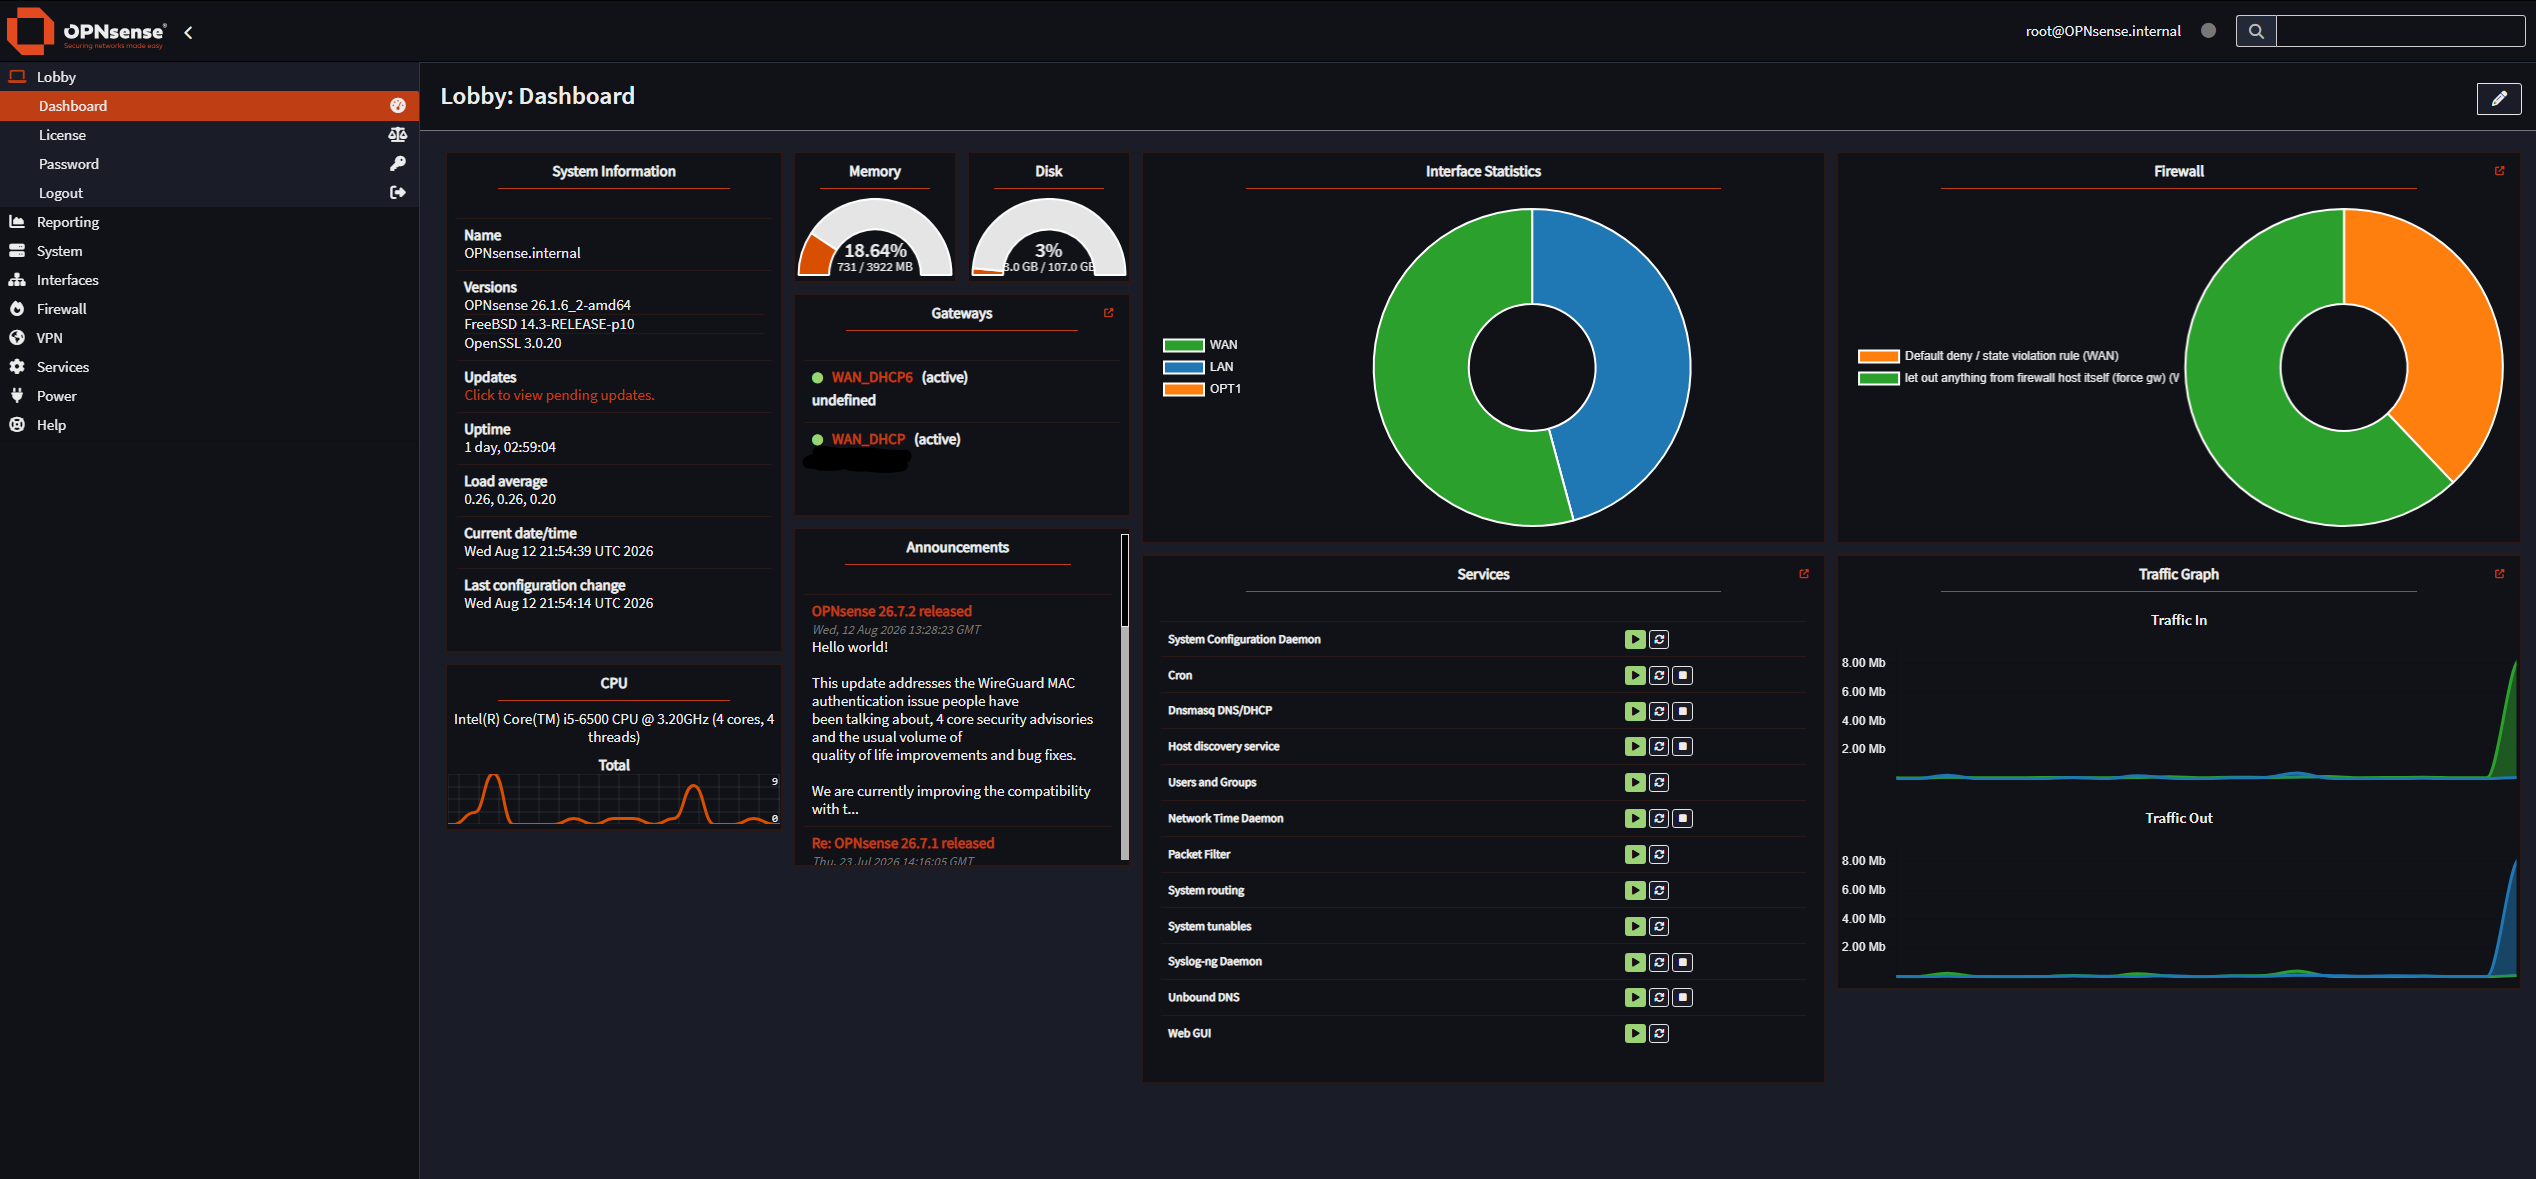
Task: Open the Traffic Graph widget external link icon
Action: (2499, 574)
